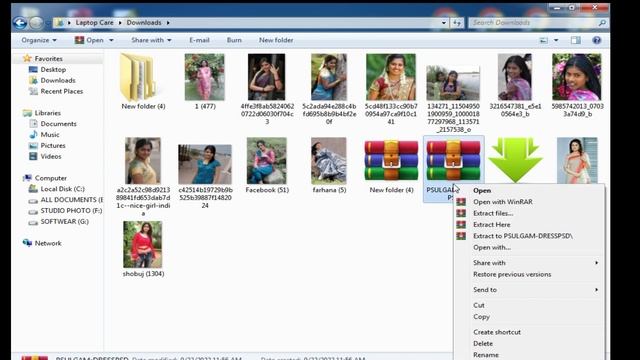The width and height of the screenshot is (640, 360).
Task: Click Laptop Care in the address bar
Action: [94, 23]
